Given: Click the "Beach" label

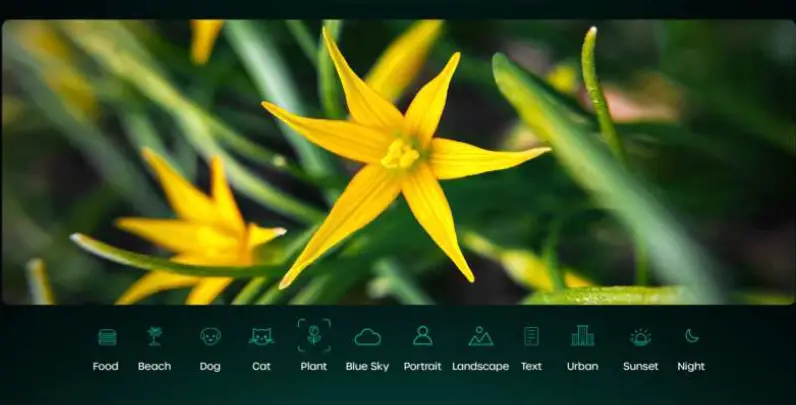Looking at the screenshot, I should coord(154,366).
